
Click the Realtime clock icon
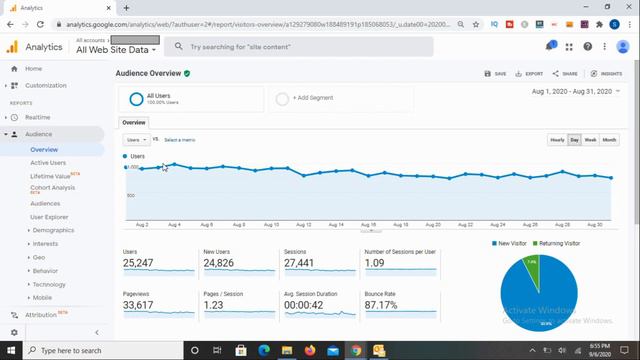coord(14,118)
